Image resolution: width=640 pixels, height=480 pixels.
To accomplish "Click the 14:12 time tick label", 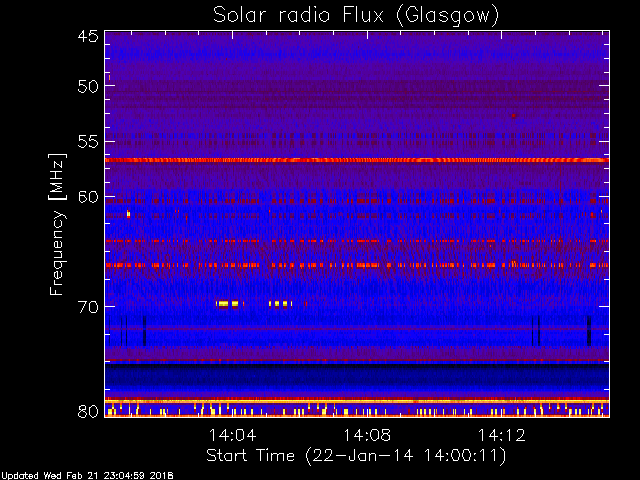I will point(502,435).
